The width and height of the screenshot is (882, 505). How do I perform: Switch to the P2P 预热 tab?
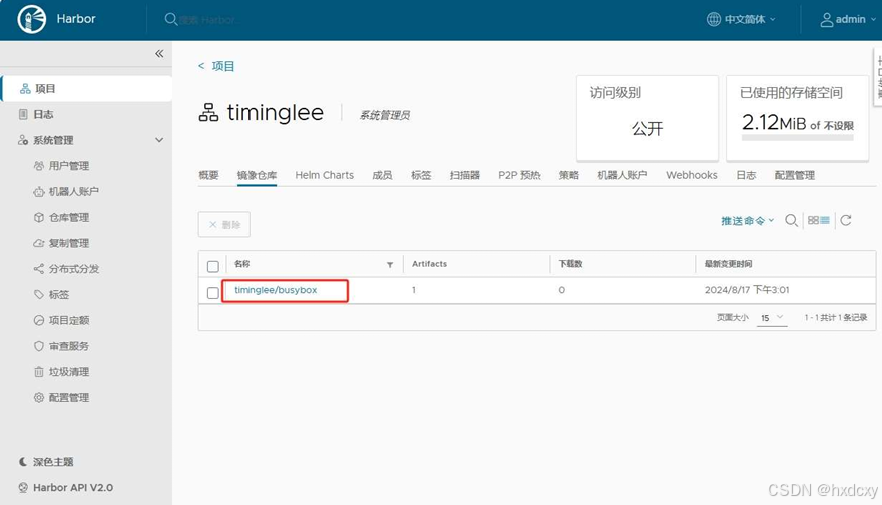[x=519, y=175]
